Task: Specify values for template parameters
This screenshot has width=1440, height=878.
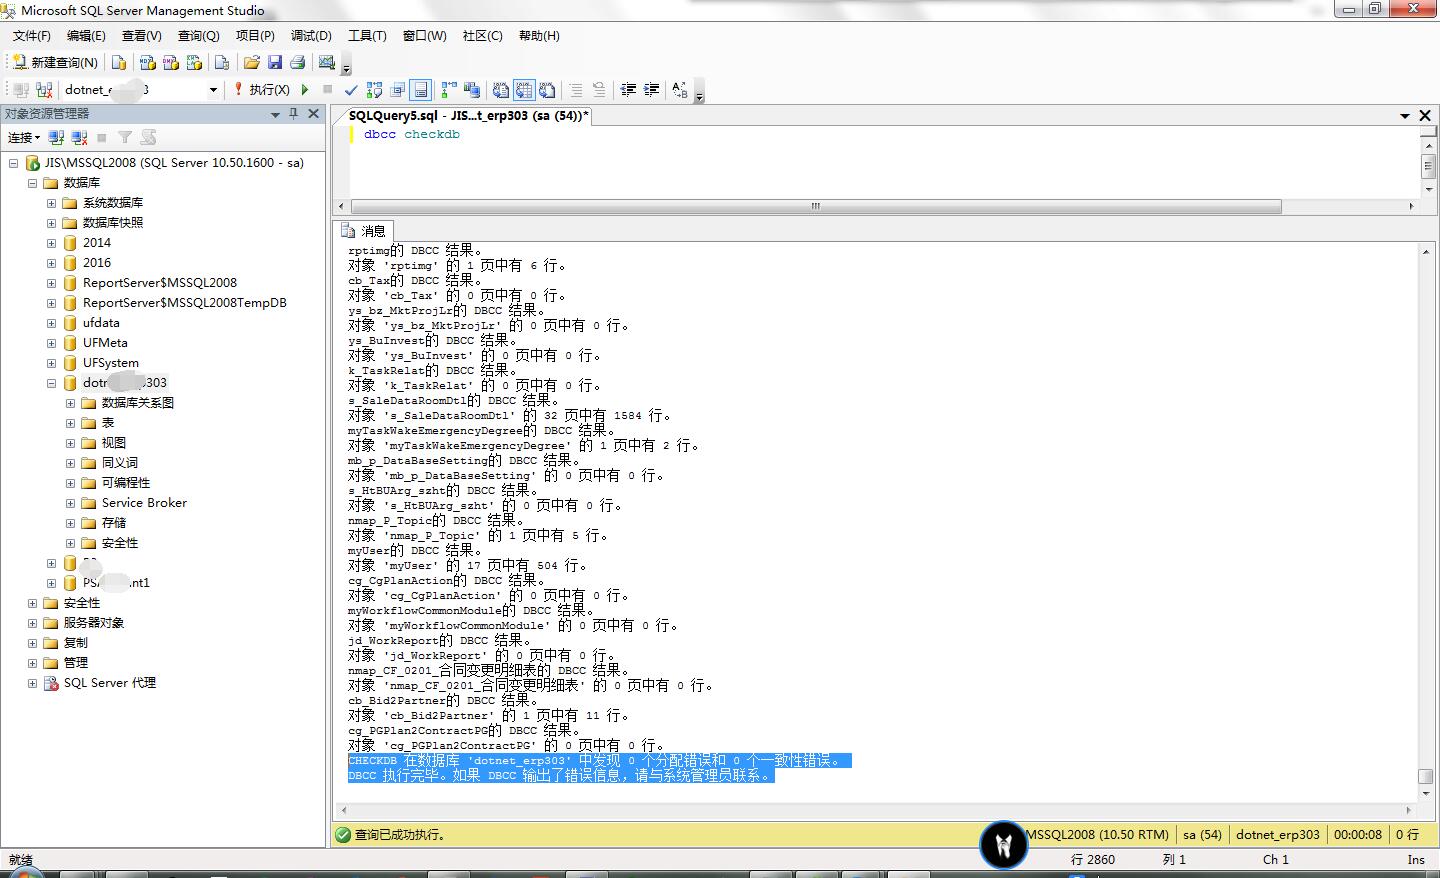Action: [x=680, y=89]
